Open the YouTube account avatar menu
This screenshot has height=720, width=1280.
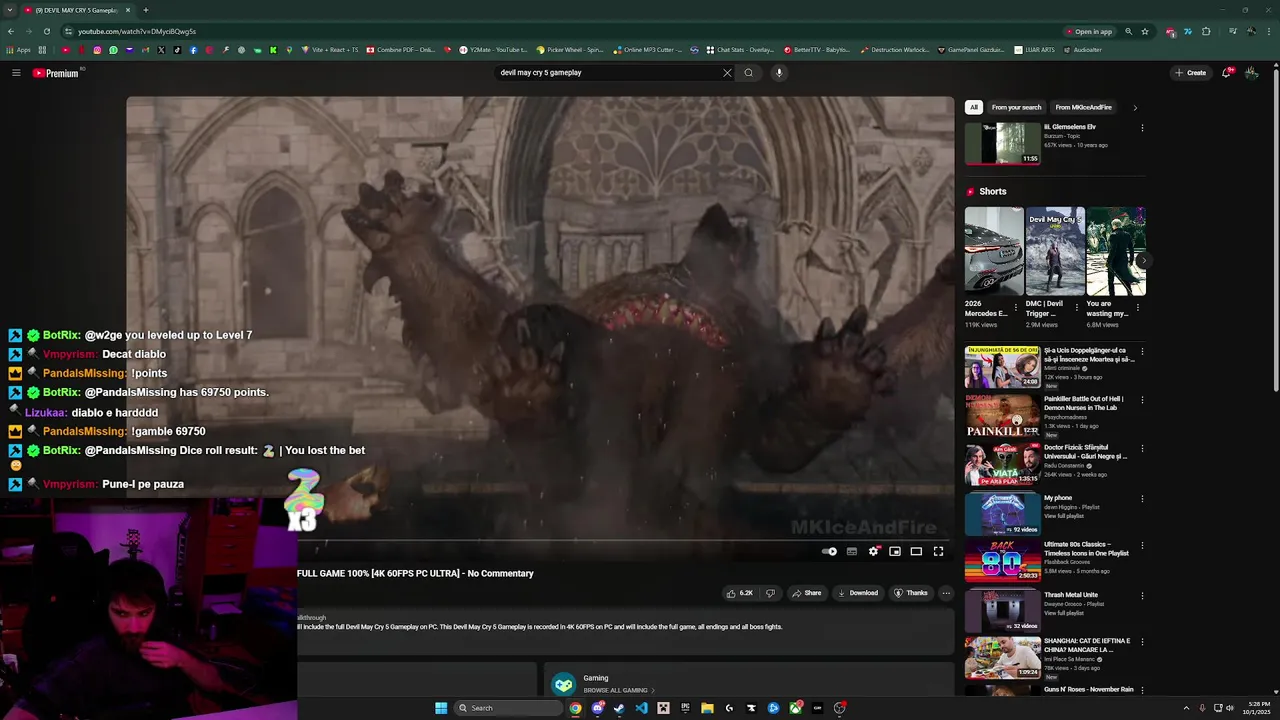tap(1251, 73)
